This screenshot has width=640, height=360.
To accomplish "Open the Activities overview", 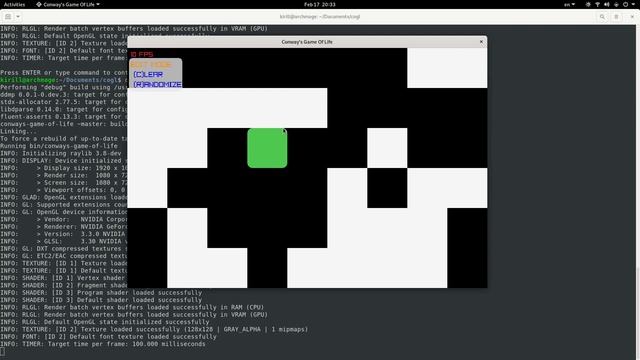I will 14,4.
